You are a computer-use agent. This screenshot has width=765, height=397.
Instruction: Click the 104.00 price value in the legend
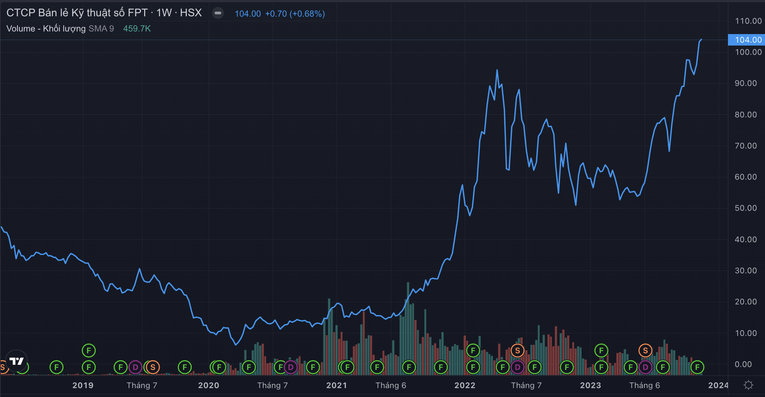[x=248, y=14]
